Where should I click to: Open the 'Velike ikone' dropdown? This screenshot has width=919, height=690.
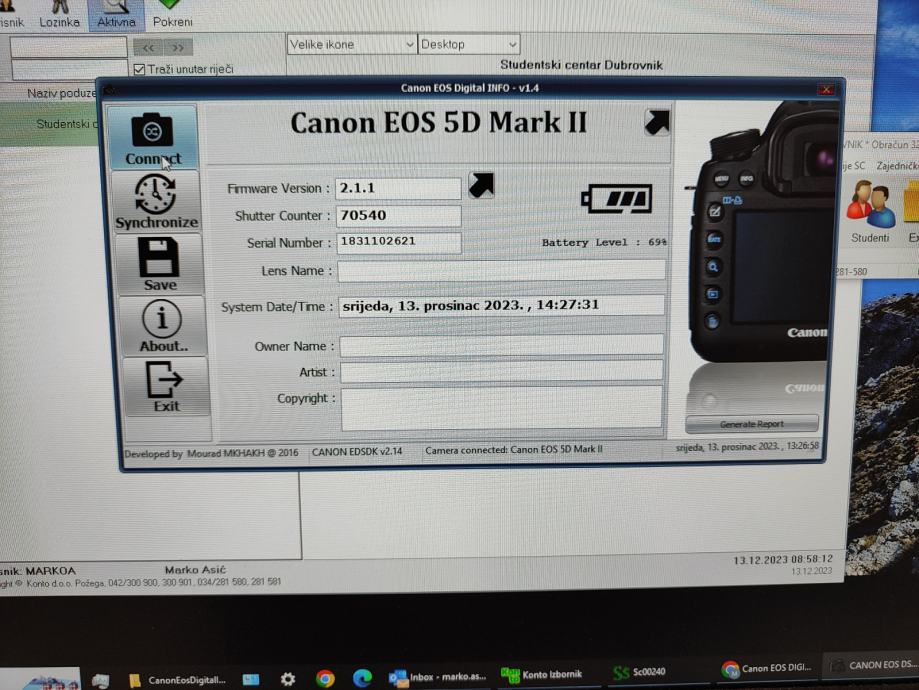click(x=352, y=45)
